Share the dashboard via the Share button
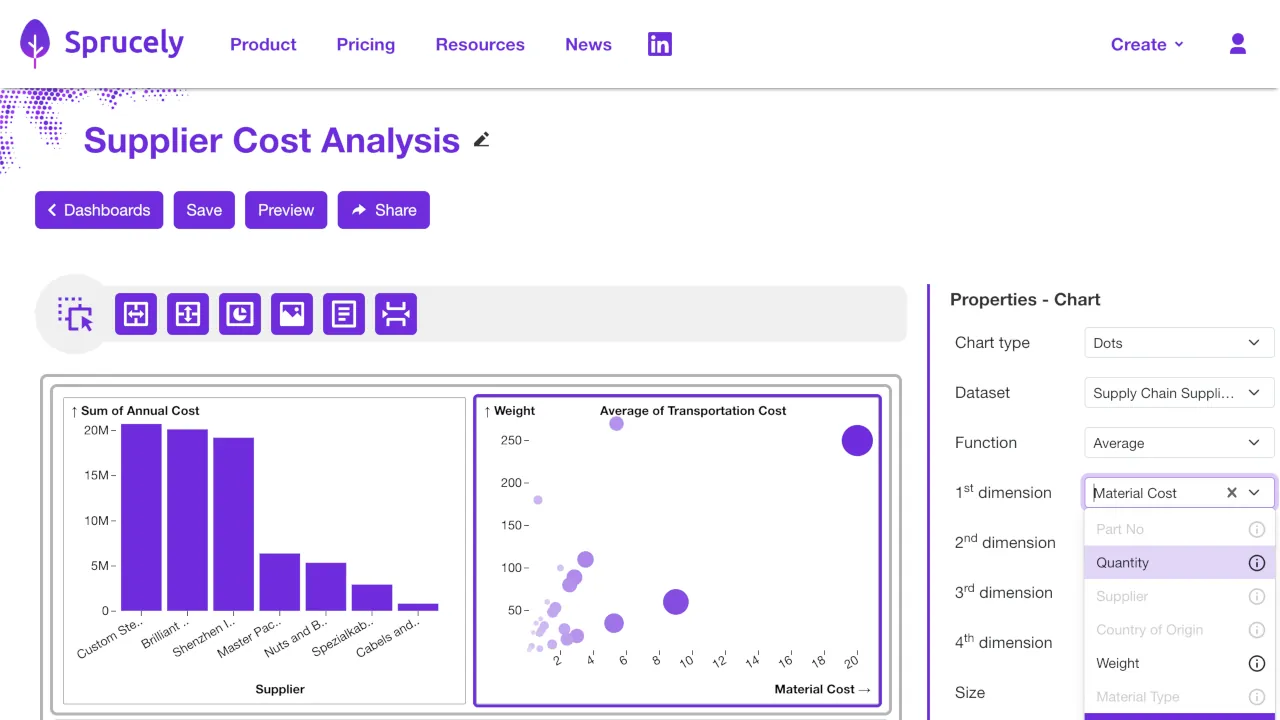 click(383, 210)
